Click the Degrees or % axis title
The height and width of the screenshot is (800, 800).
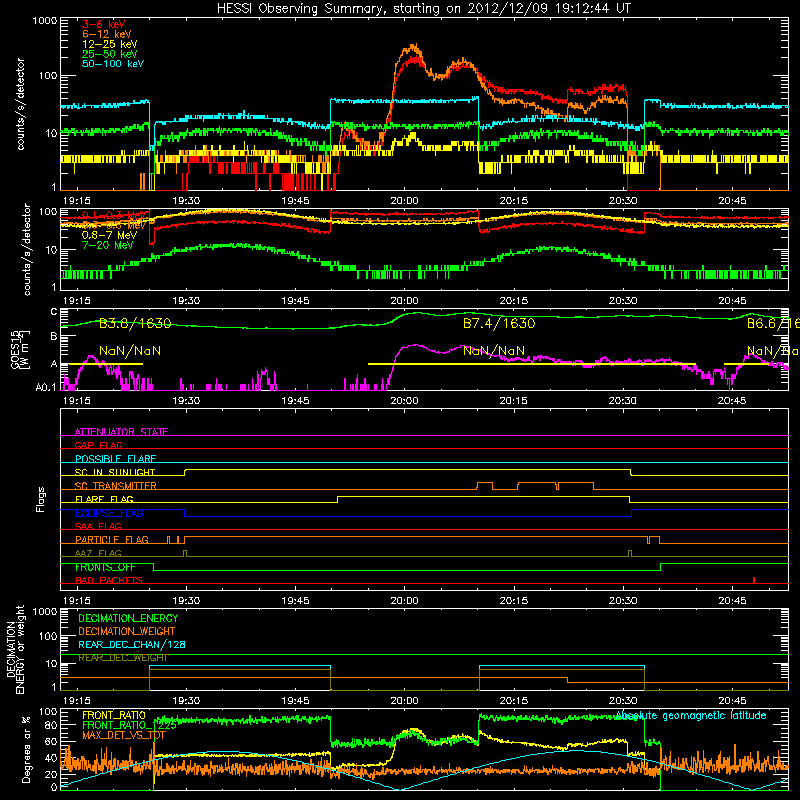click(26, 749)
